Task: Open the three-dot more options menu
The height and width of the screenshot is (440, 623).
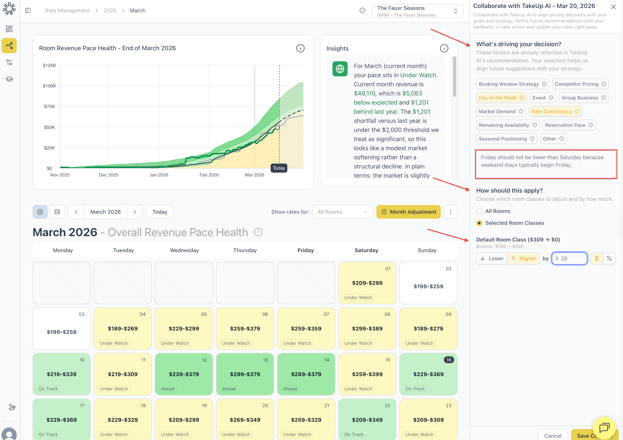Action: point(451,212)
